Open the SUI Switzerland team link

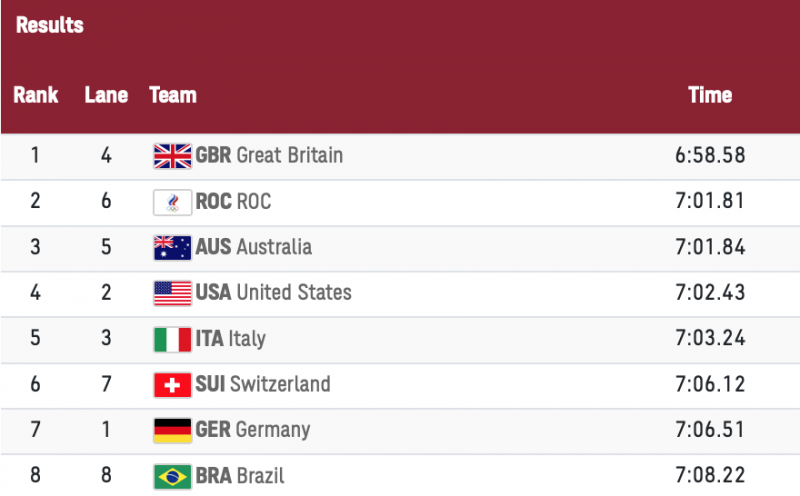(x=263, y=385)
